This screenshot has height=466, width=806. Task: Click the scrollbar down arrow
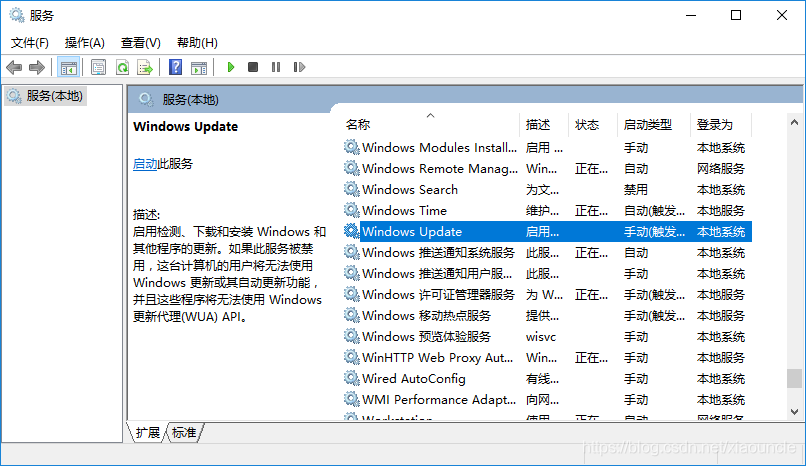coord(794,412)
